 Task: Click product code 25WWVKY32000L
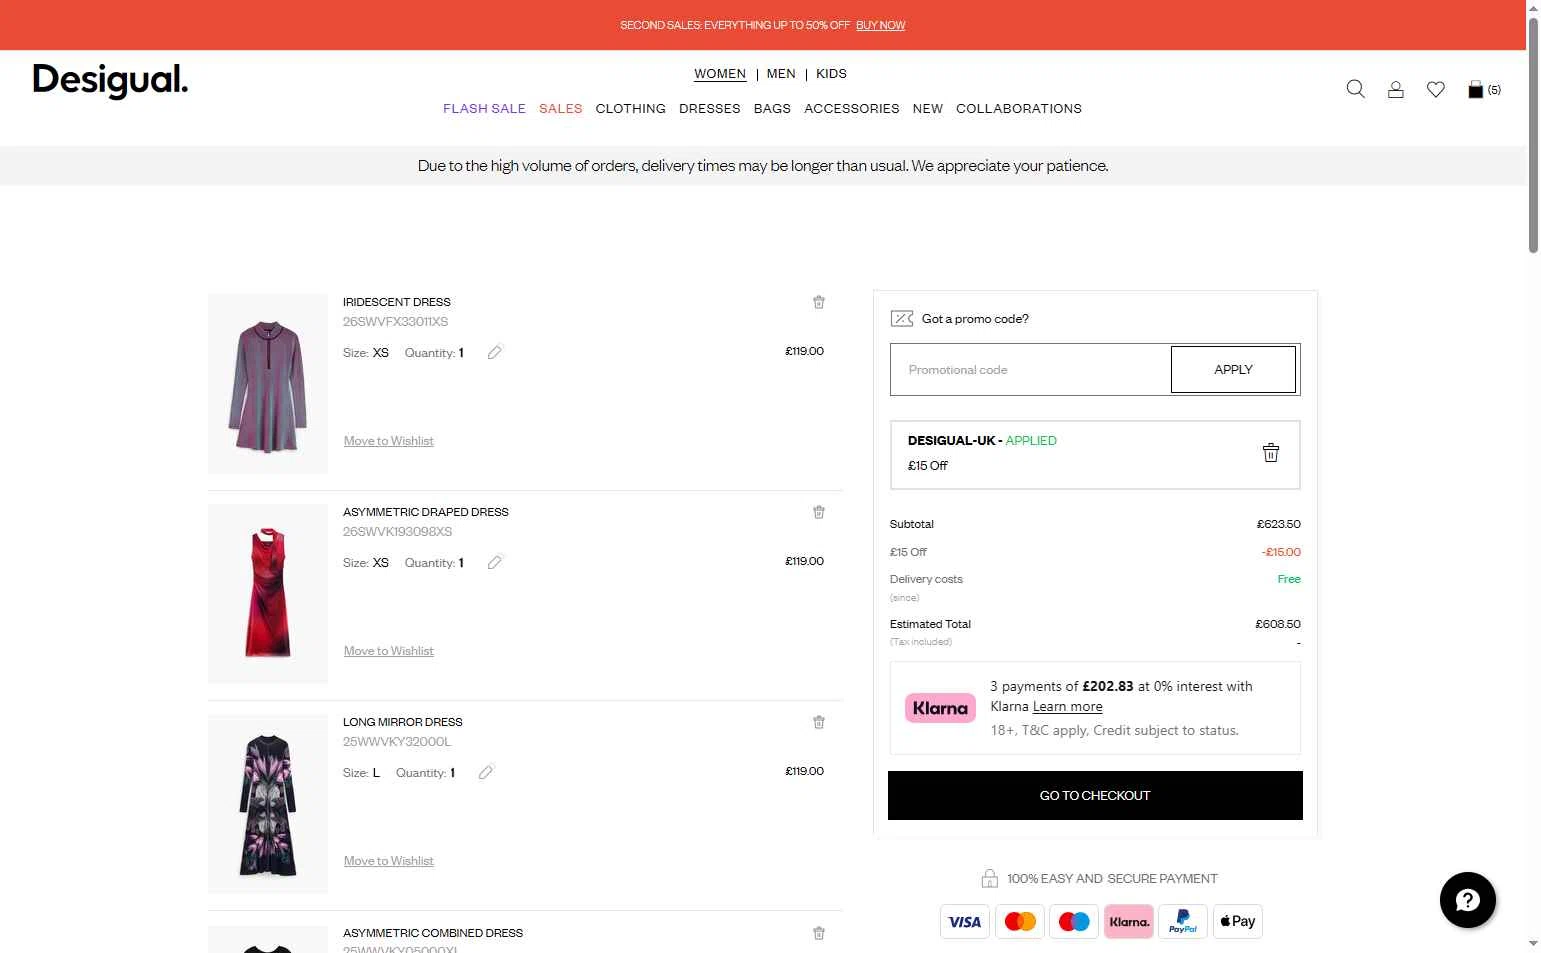pyautogui.click(x=397, y=742)
